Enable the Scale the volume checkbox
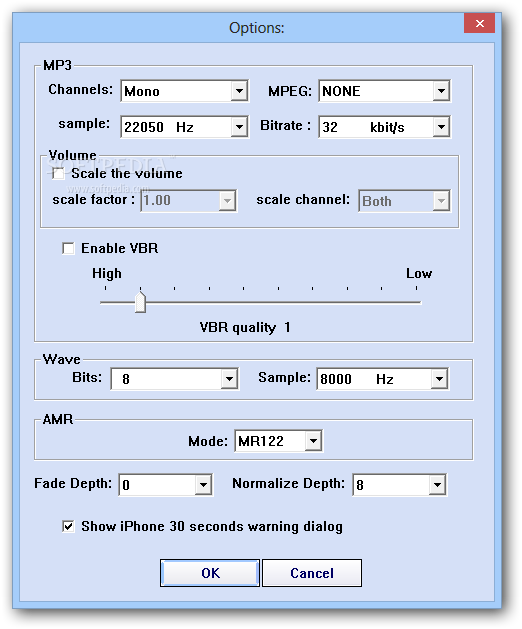 click(x=59, y=174)
